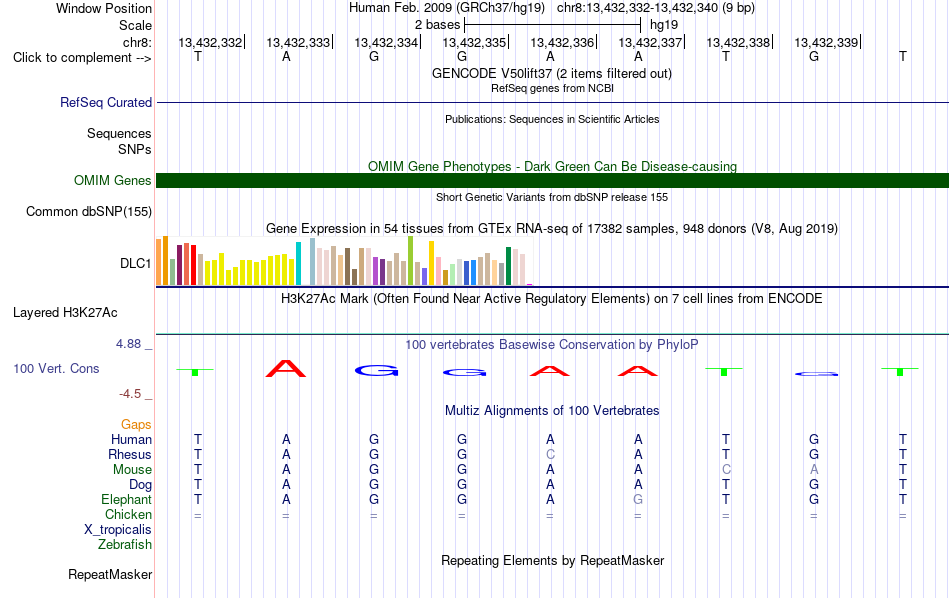The image size is (950, 598).
Task: Click the SNPs track label
Action: click(135, 149)
